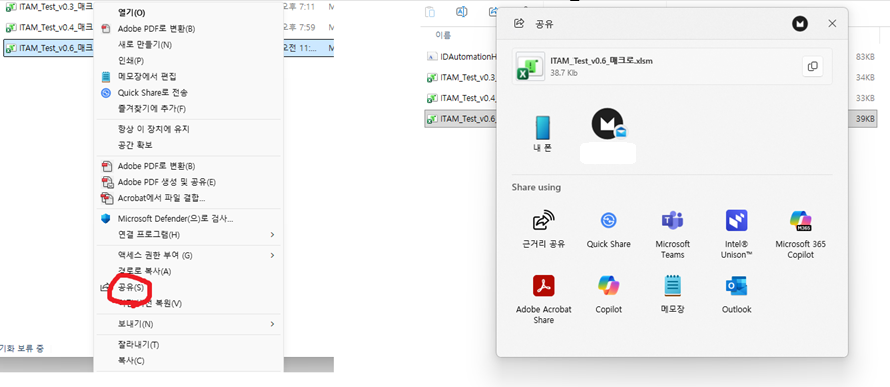The width and height of the screenshot is (890, 387).
Task: Close the 공유 share dialog
Action: (832, 23)
